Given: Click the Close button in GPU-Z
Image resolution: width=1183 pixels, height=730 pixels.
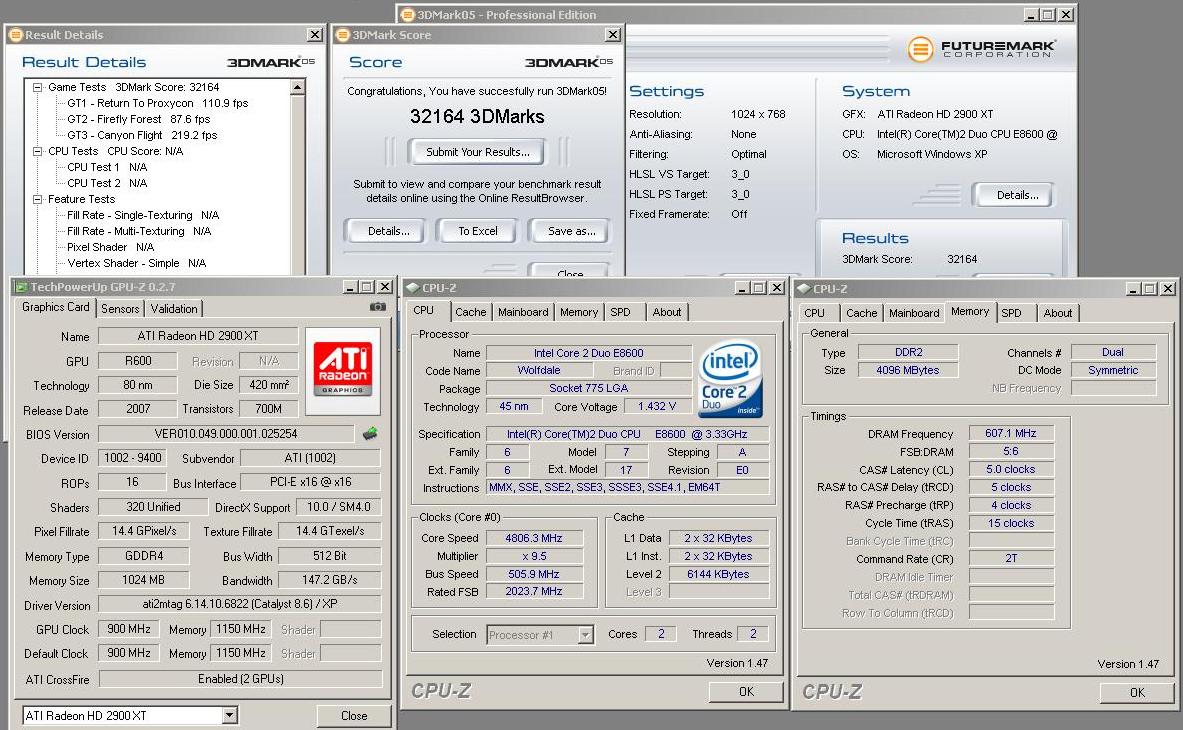Looking at the screenshot, I should 354,716.
